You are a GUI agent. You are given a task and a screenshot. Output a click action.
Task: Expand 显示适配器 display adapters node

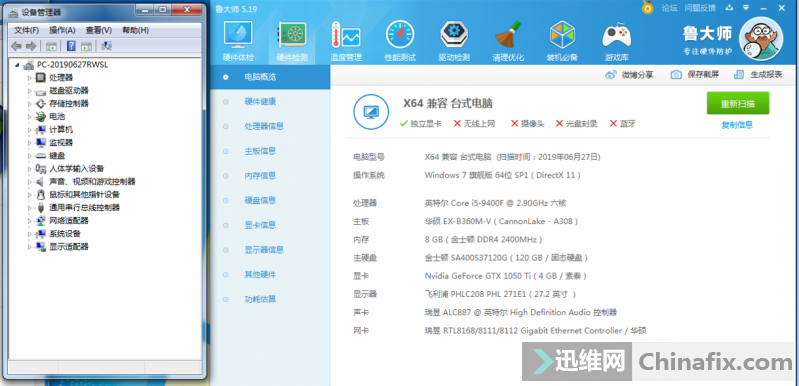tap(30, 246)
